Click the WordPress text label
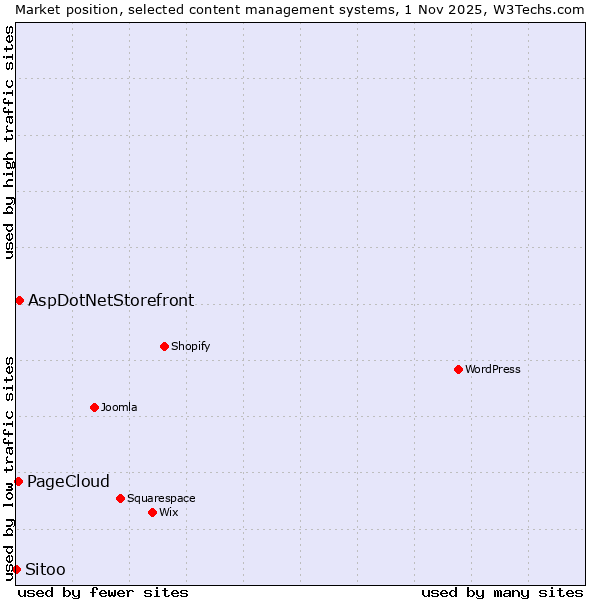 point(493,369)
